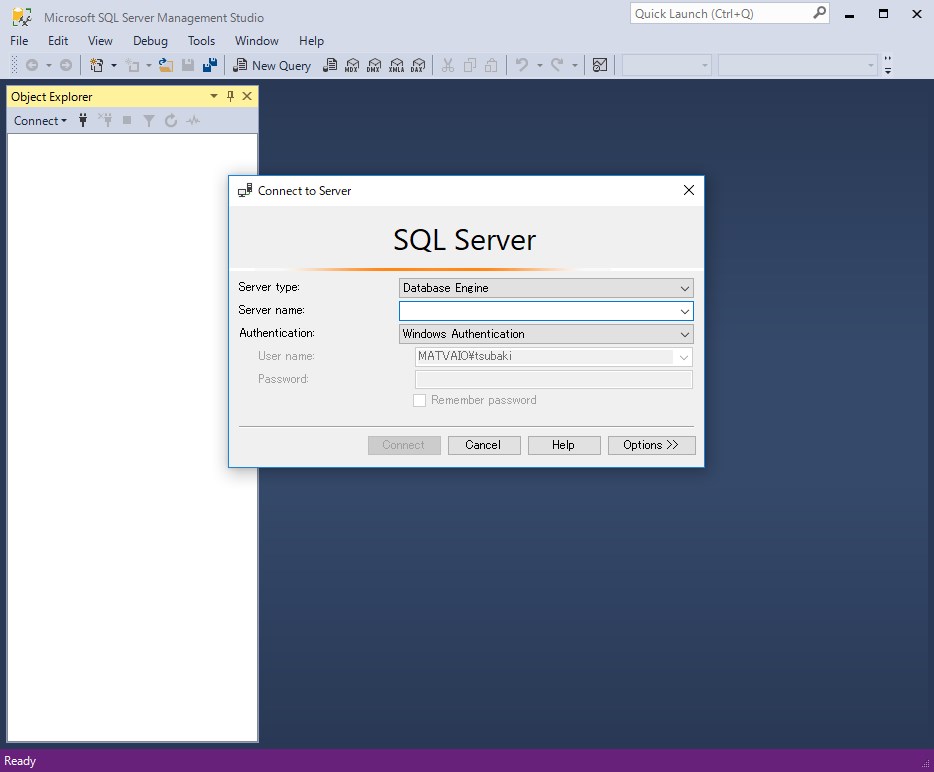Refresh the Object Explorer

[x=170, y=120]
